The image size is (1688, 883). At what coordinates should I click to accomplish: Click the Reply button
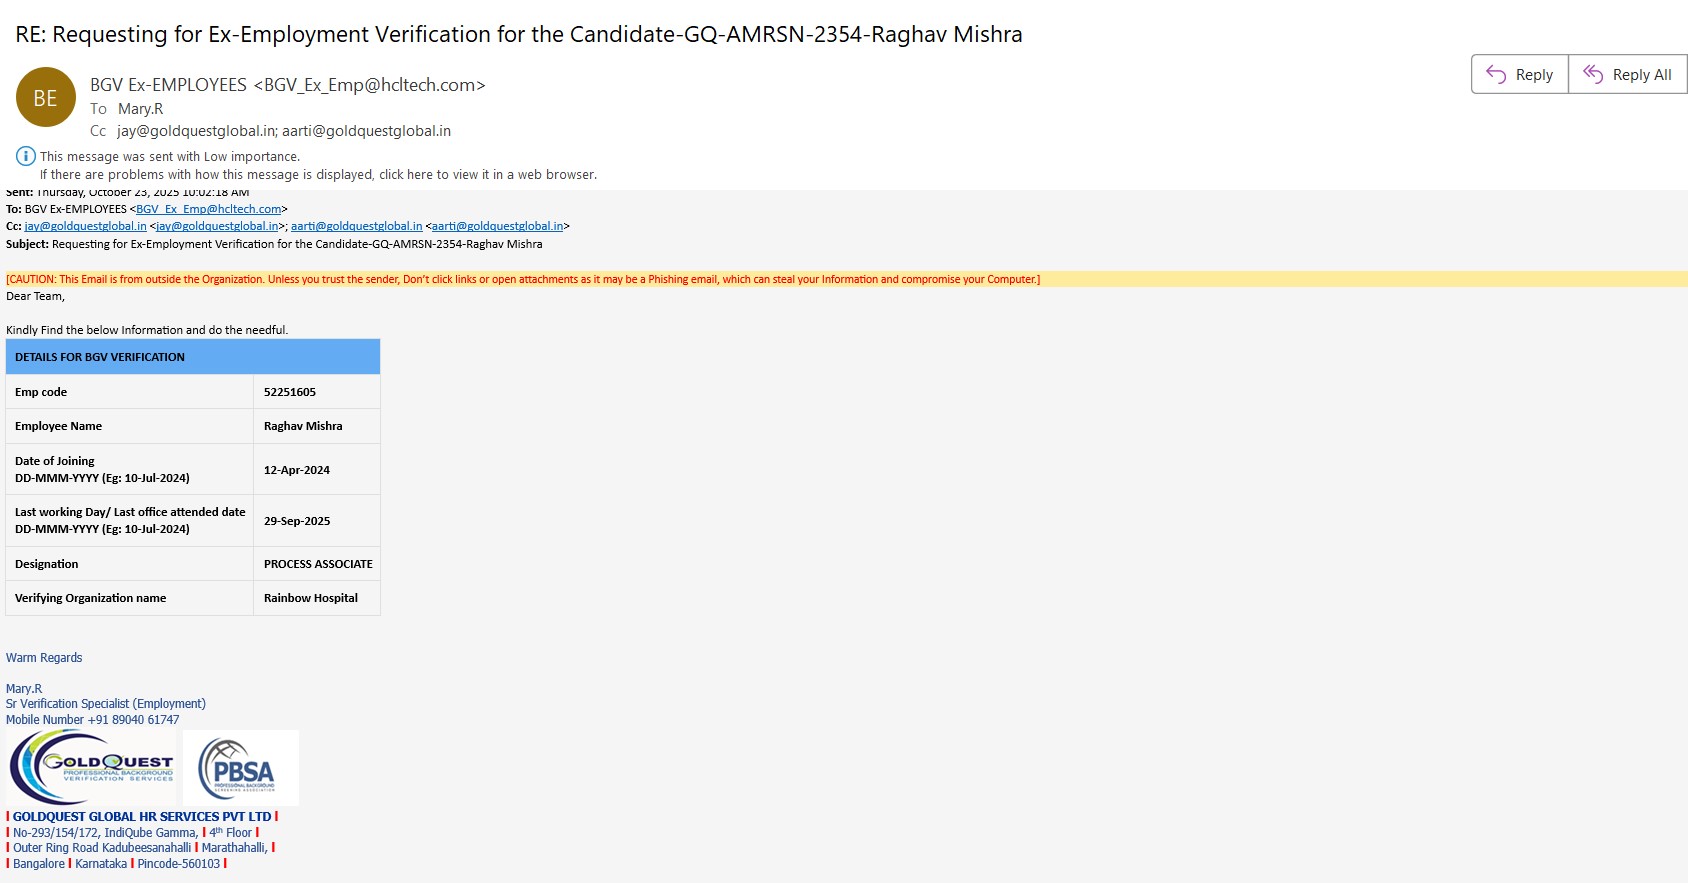pos(1520,74)
